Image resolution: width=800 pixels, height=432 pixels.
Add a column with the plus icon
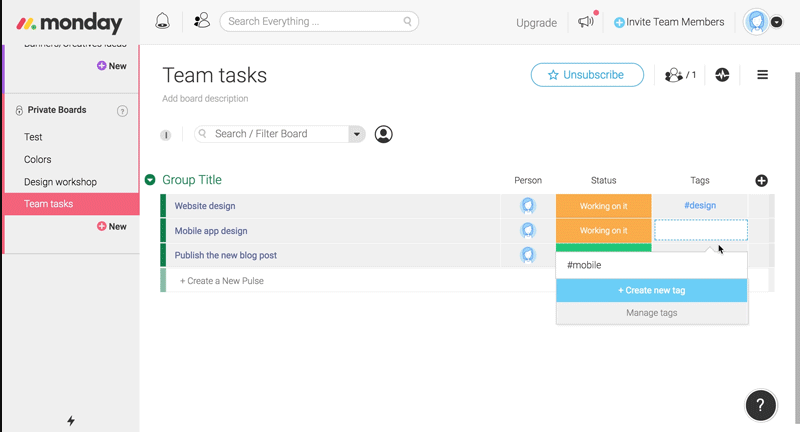761,181
